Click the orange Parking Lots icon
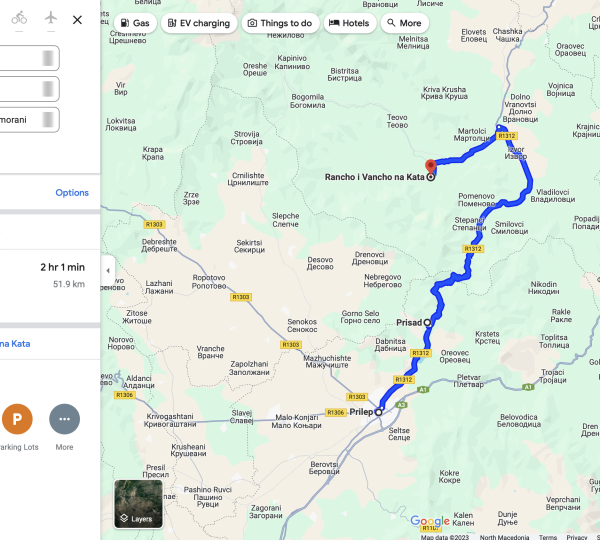 point(17,419)
